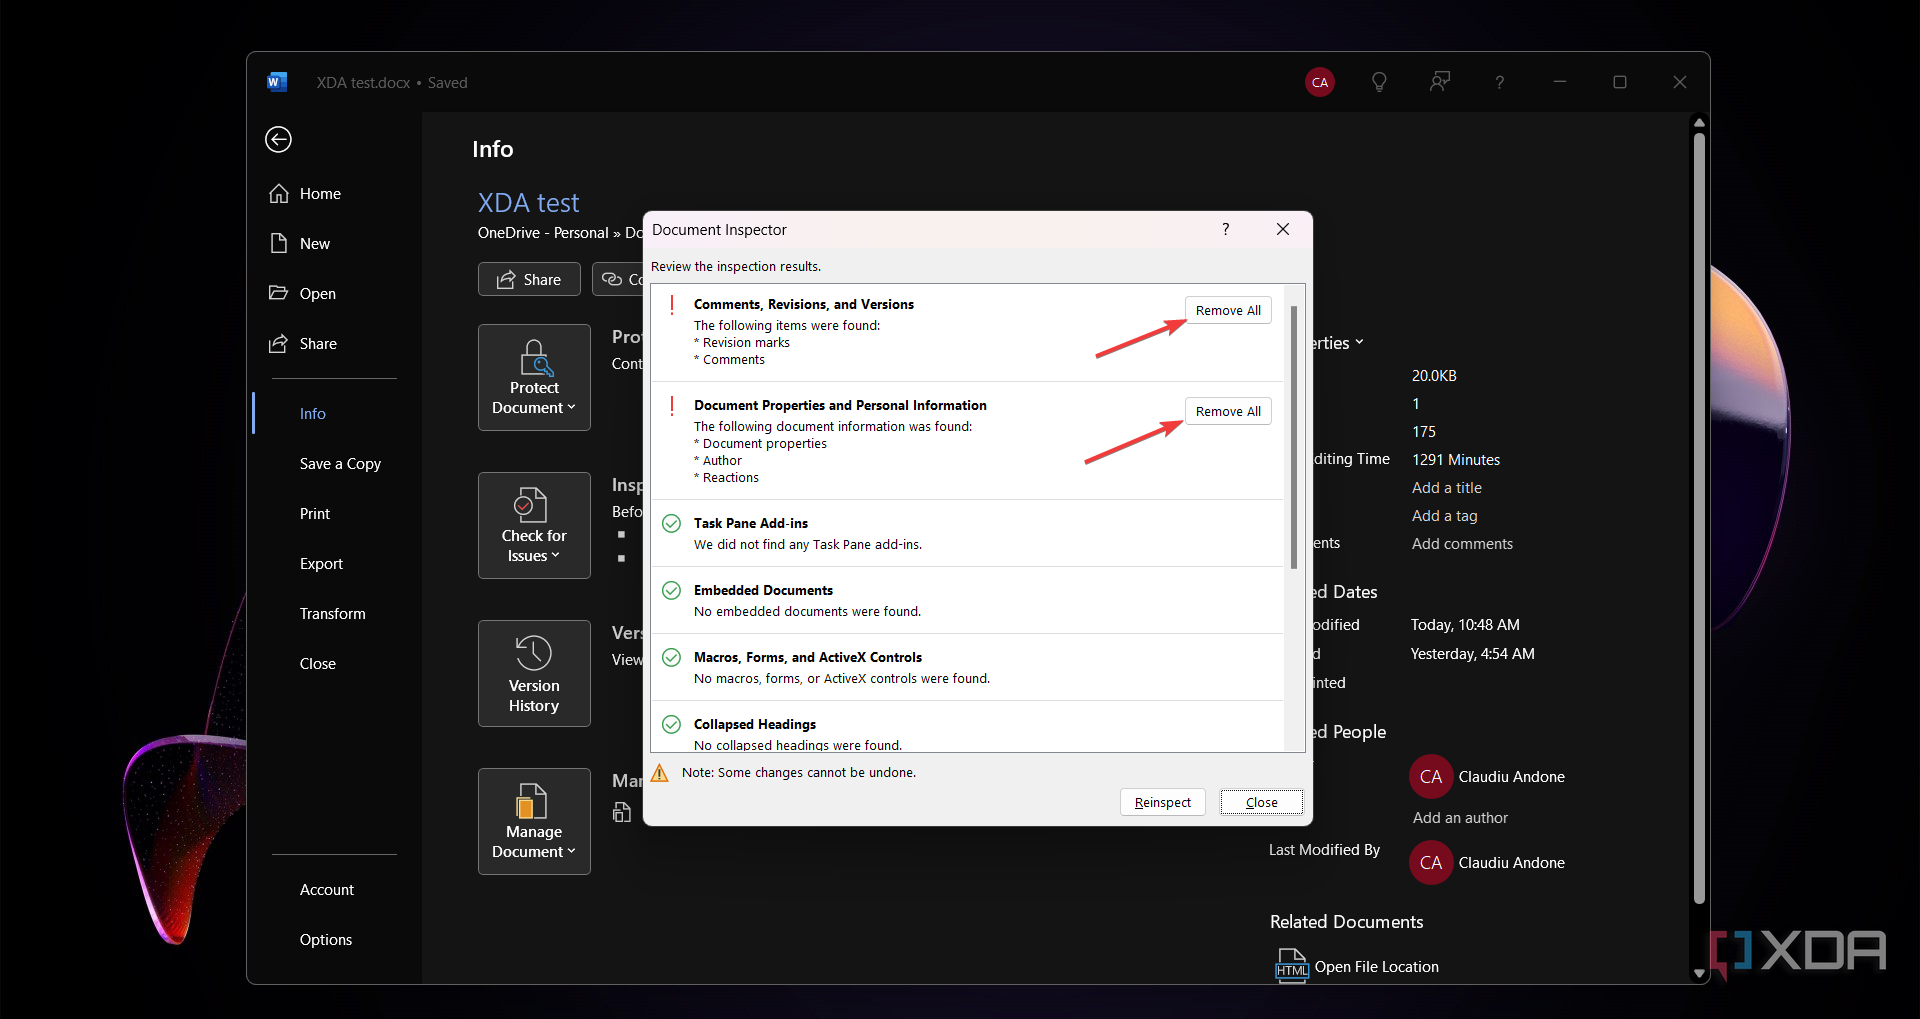Click the Word help question mark in title bar

[x=1500, y=83]
